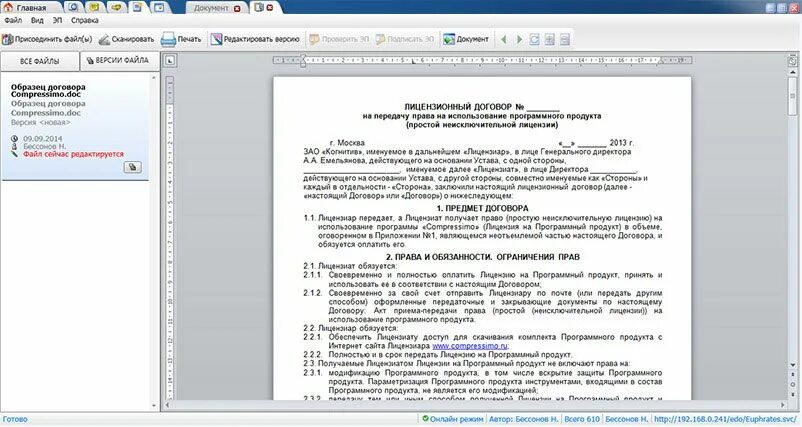Open the window tab icon

[159, 8]
